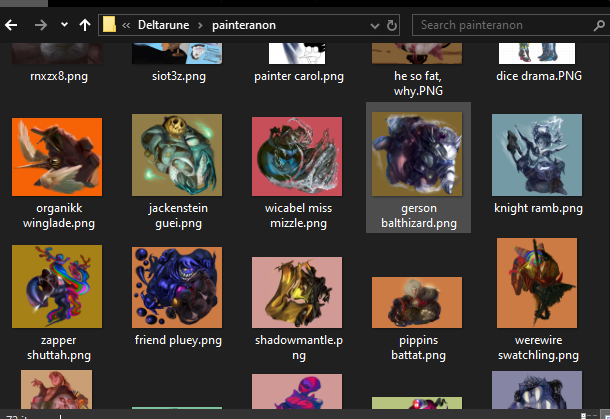
Task: Click the forward navigation arrow
Action: coord(40,25)
